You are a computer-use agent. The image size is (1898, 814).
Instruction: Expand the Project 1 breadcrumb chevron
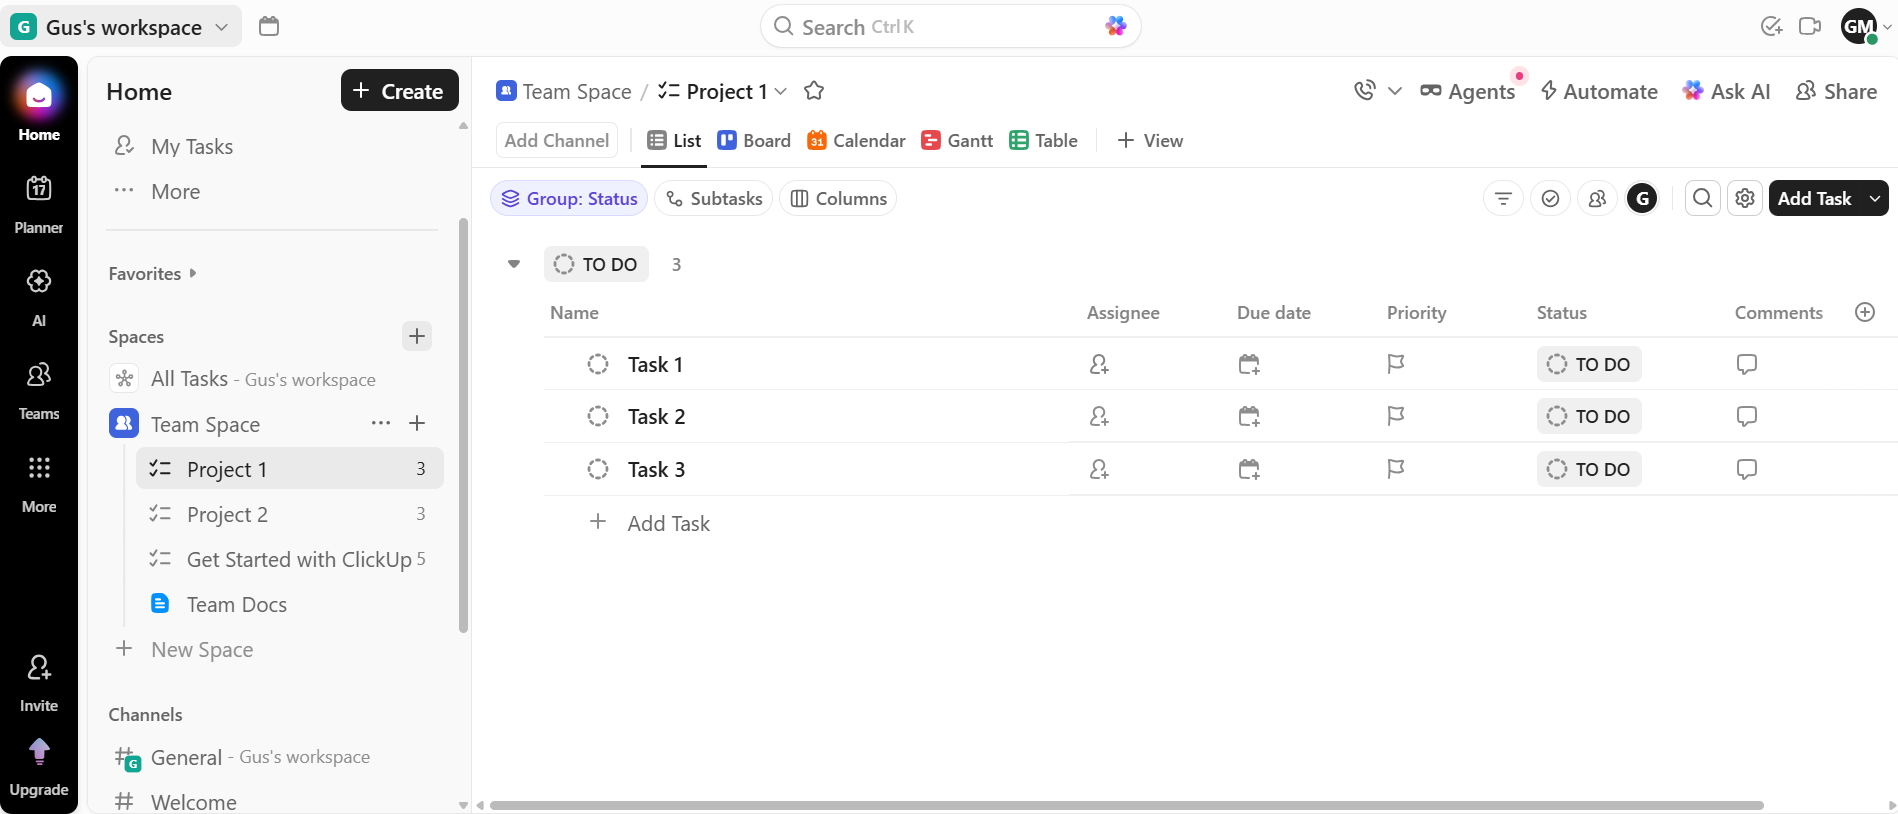coord(781,92)
